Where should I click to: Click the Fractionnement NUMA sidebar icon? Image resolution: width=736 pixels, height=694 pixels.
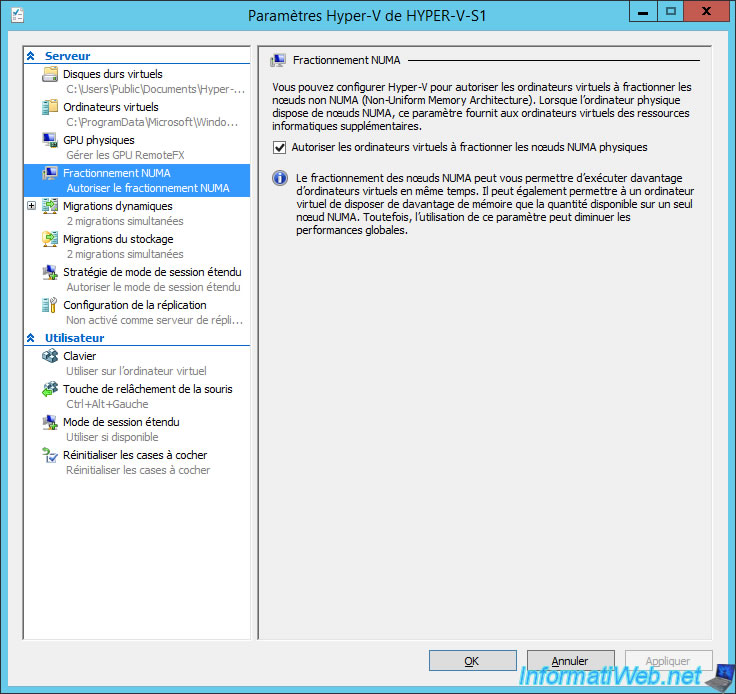tap(50, 173)
